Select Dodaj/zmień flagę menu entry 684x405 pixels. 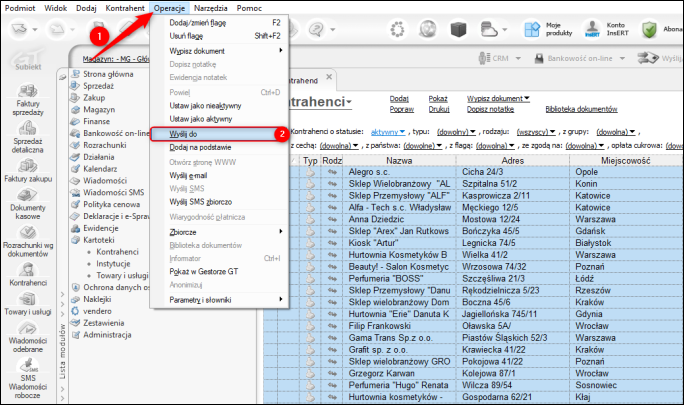point(219,23)
